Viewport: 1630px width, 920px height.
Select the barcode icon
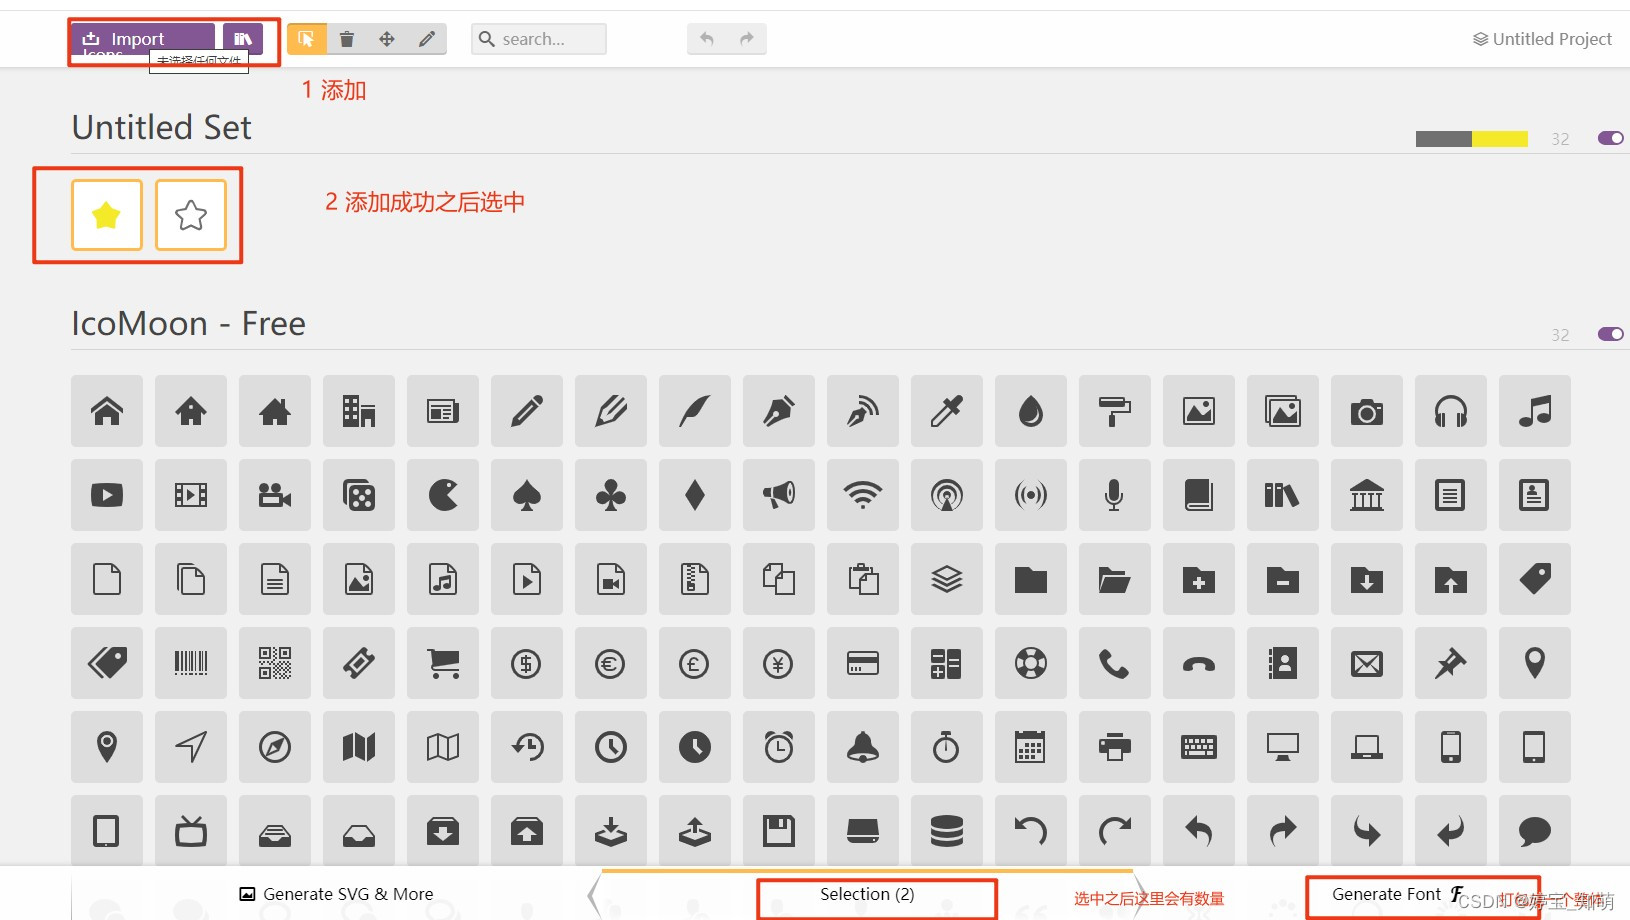pos(191,663)
